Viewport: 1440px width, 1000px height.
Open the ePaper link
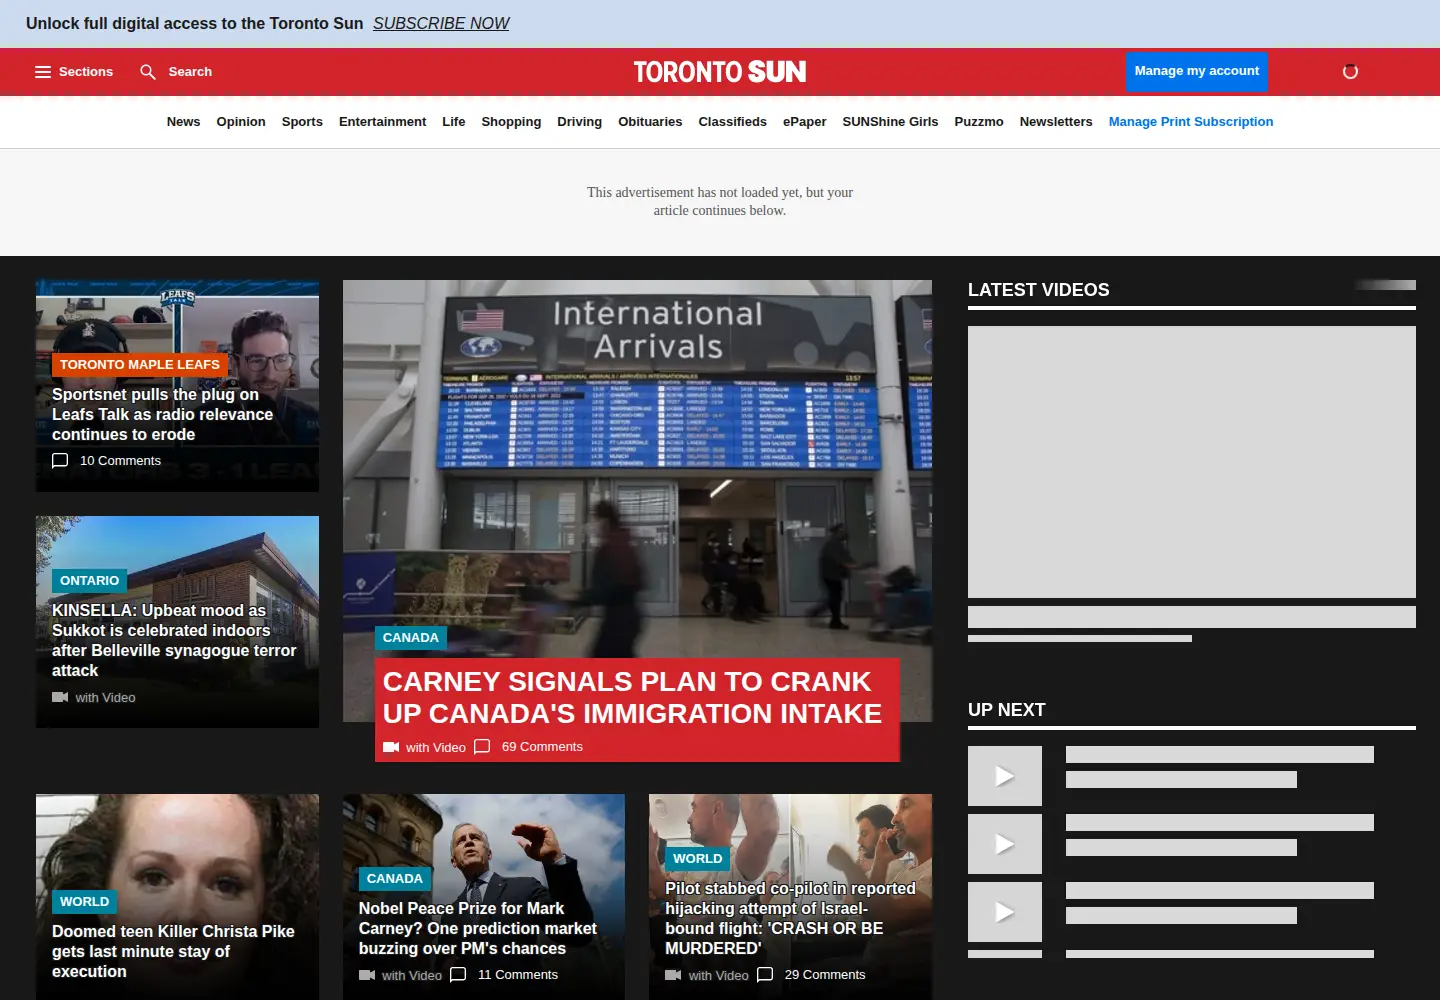tap(805, 122)
